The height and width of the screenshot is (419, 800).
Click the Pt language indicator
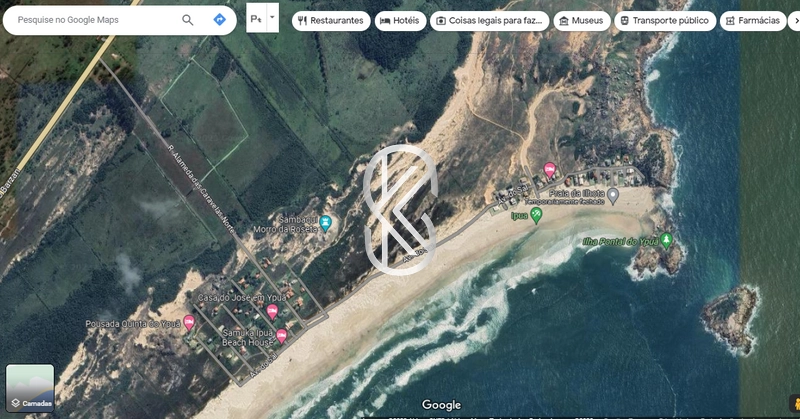tap(256, 18)
